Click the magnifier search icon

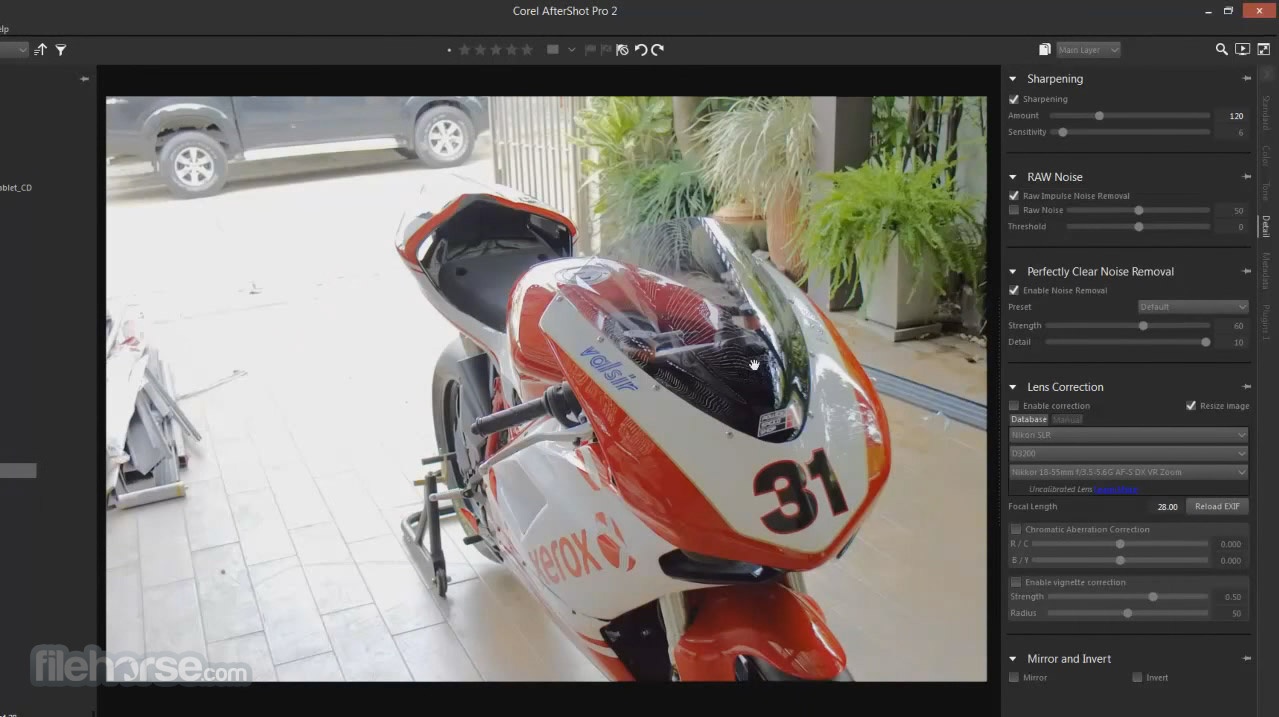coord(1221,49)
